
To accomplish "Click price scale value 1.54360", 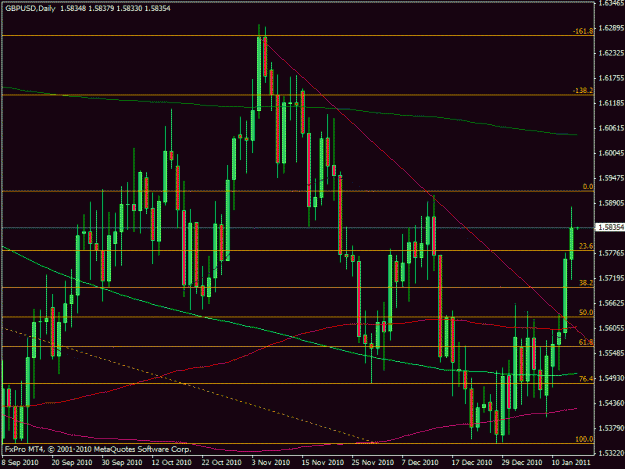I will 611,403.
